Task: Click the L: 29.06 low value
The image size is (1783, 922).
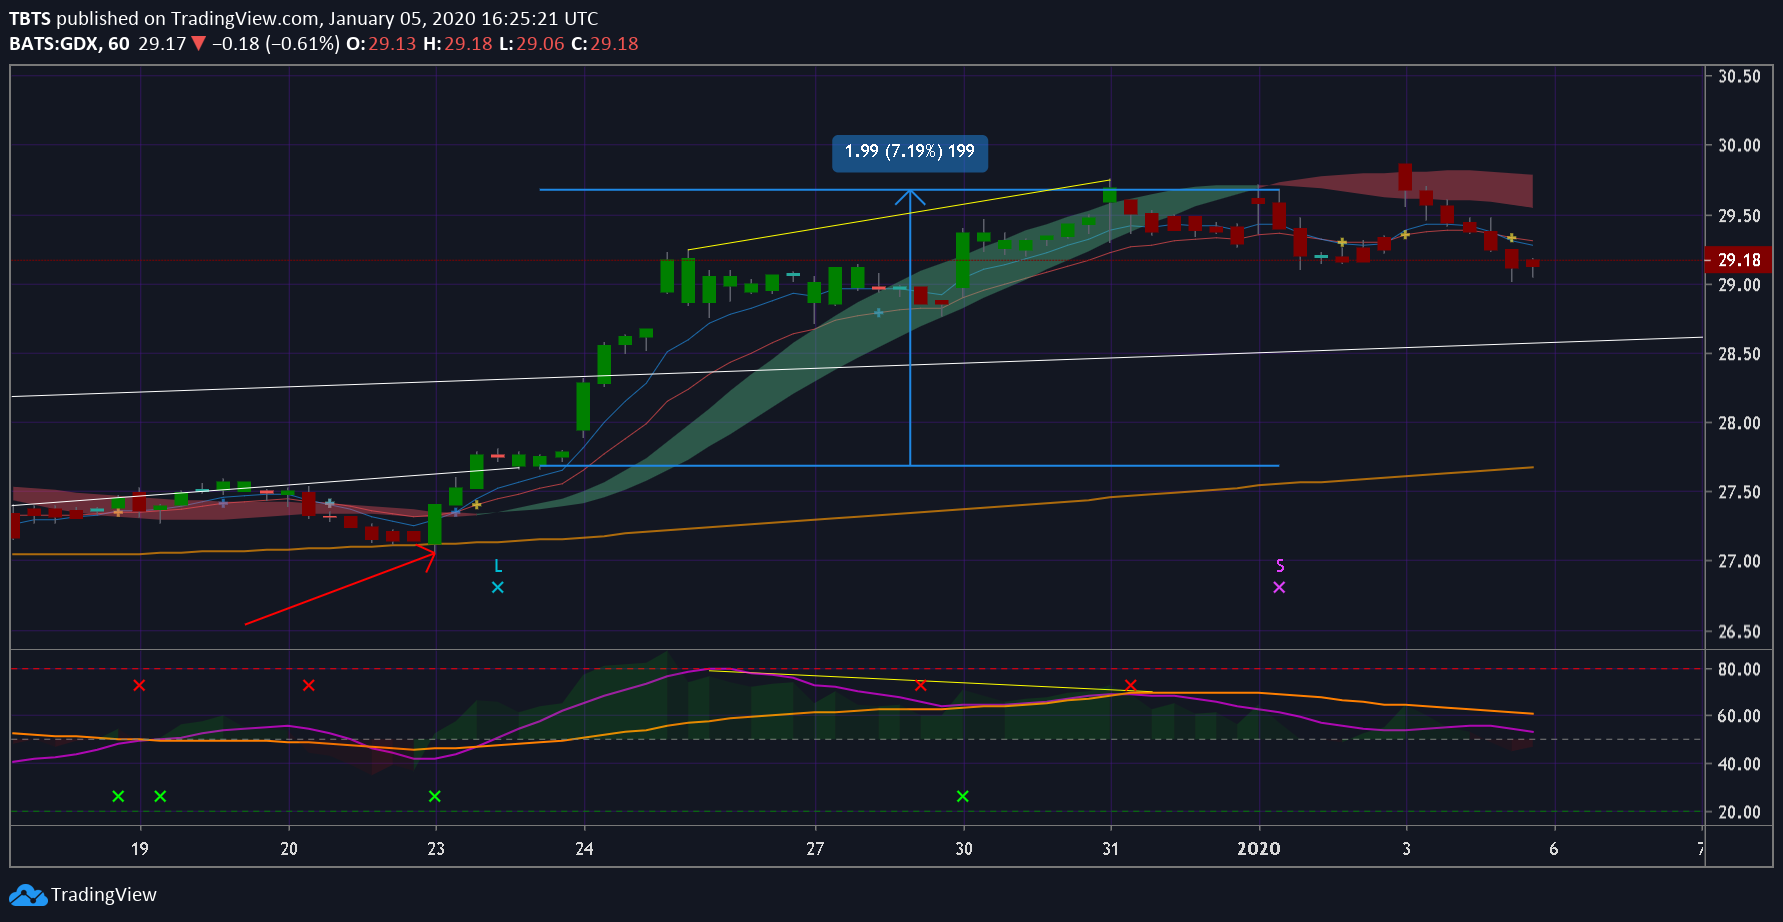Action: click(532, 44)
